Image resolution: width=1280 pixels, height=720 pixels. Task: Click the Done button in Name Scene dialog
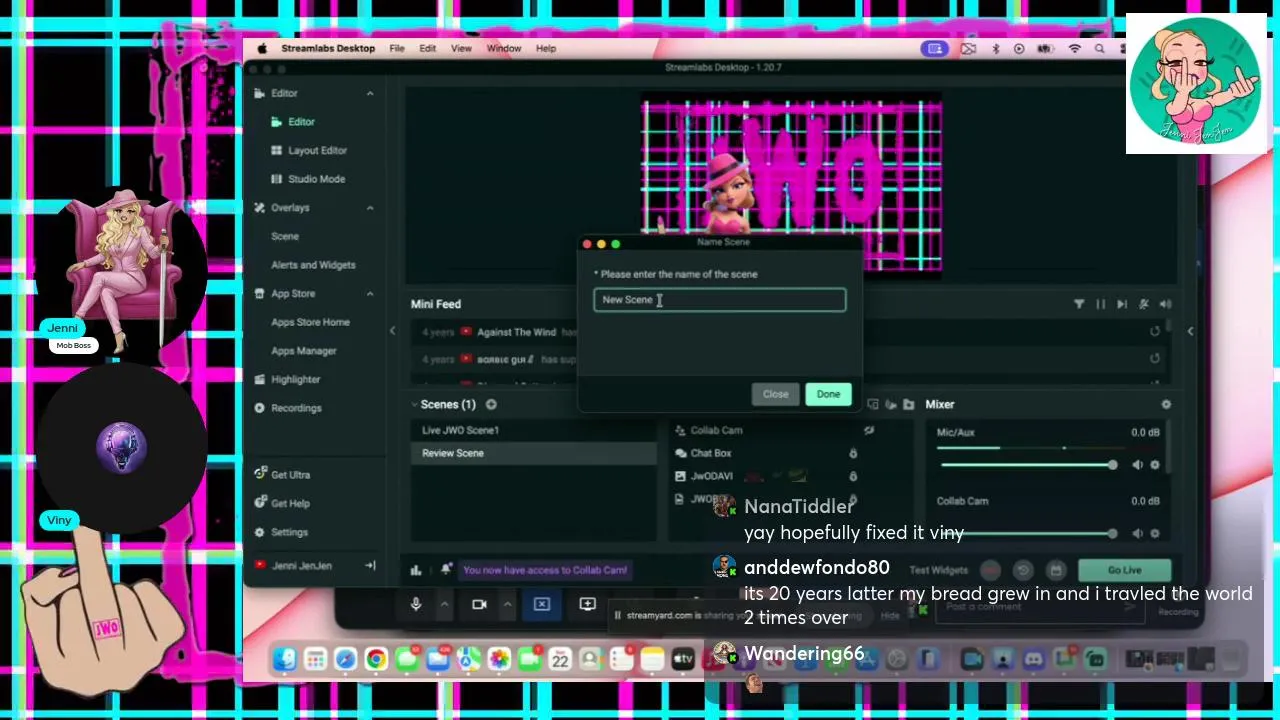click(828, 394)
